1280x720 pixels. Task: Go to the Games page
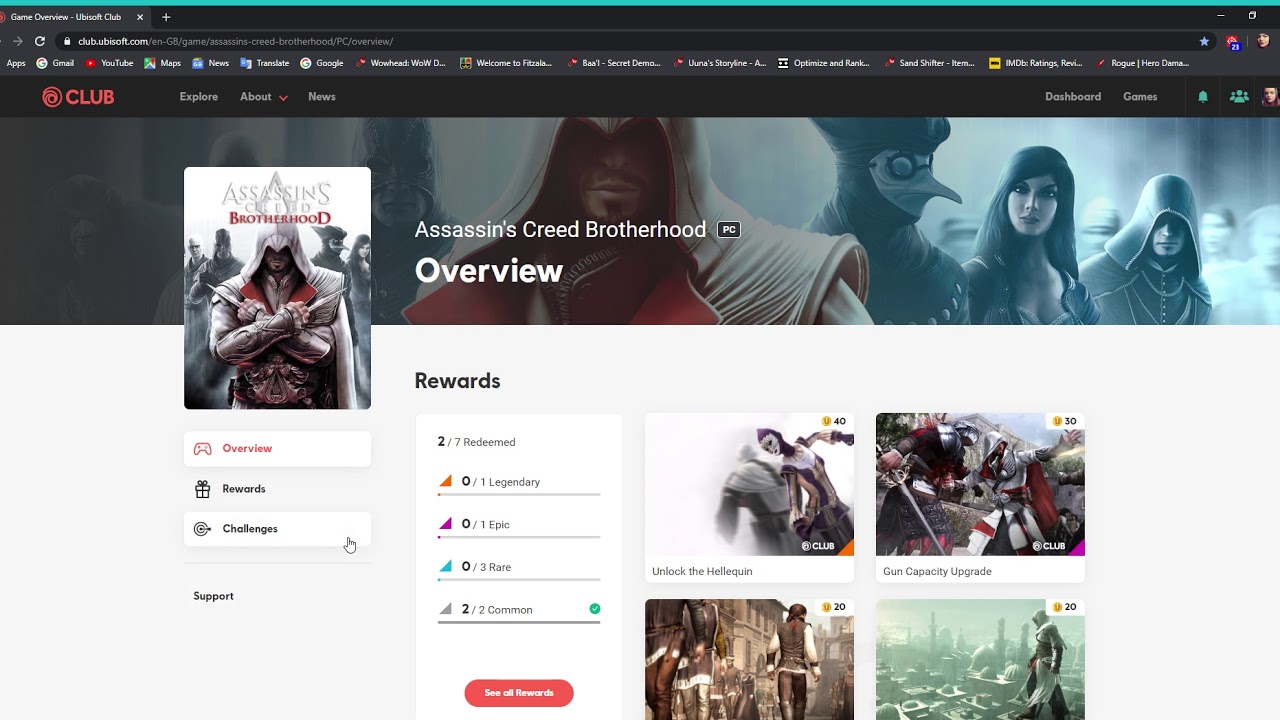pyautogui.click(x=1140, y=97)
